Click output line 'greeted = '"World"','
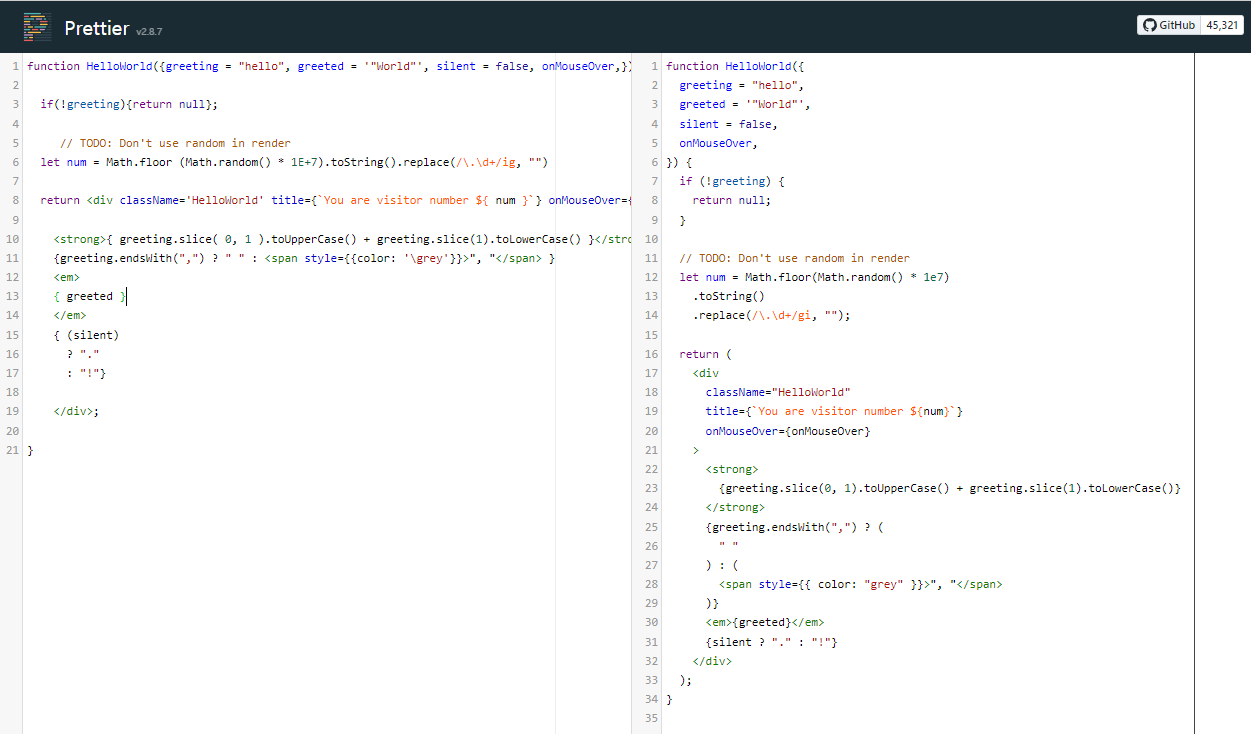The image size is (1251, 734). 745,104
